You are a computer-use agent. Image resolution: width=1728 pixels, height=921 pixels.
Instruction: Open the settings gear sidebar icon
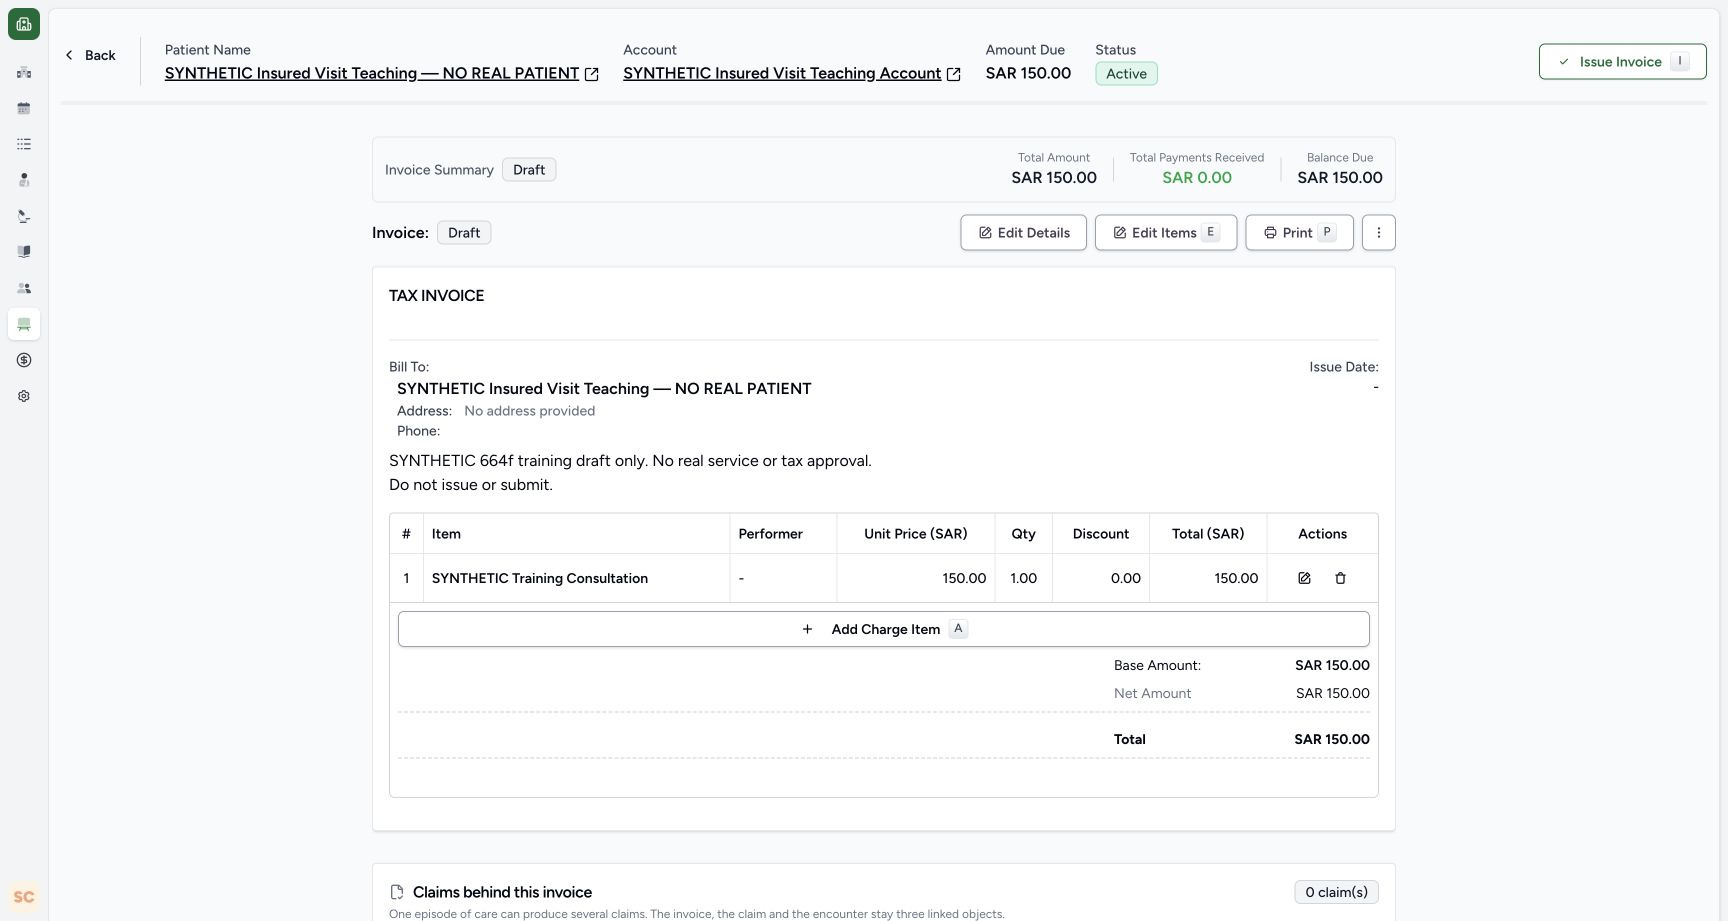click(x=24, y=396)
